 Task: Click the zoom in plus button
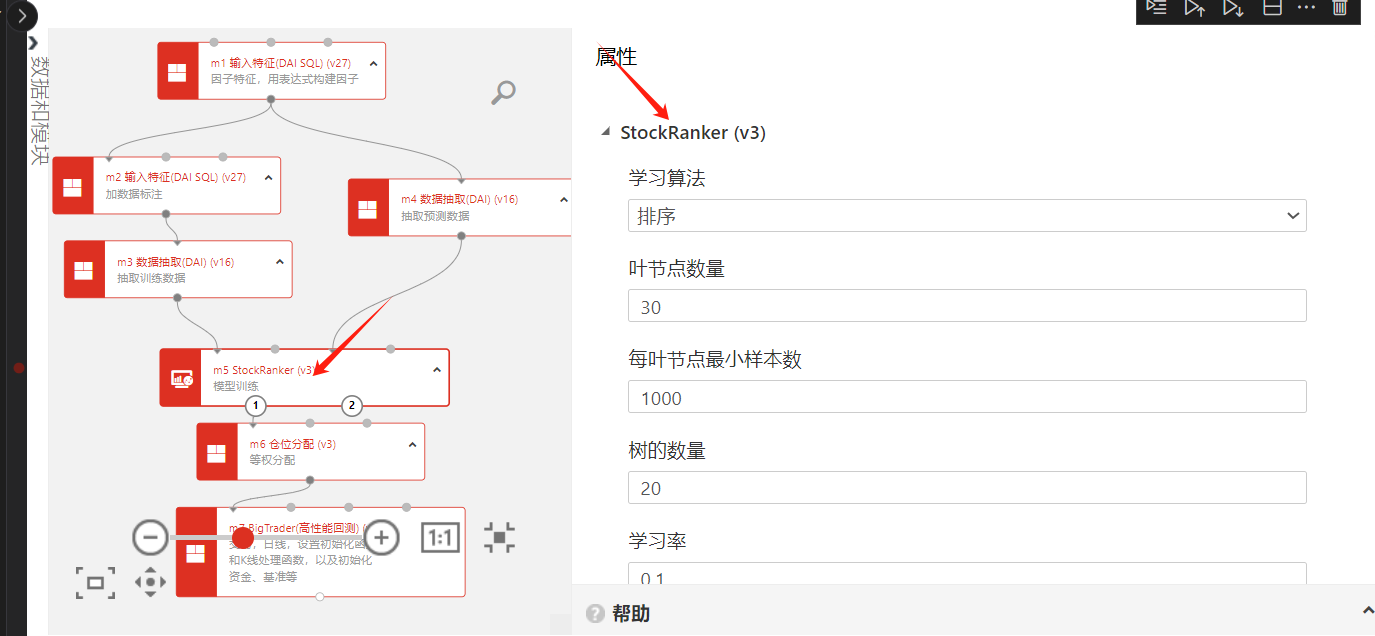381,537
